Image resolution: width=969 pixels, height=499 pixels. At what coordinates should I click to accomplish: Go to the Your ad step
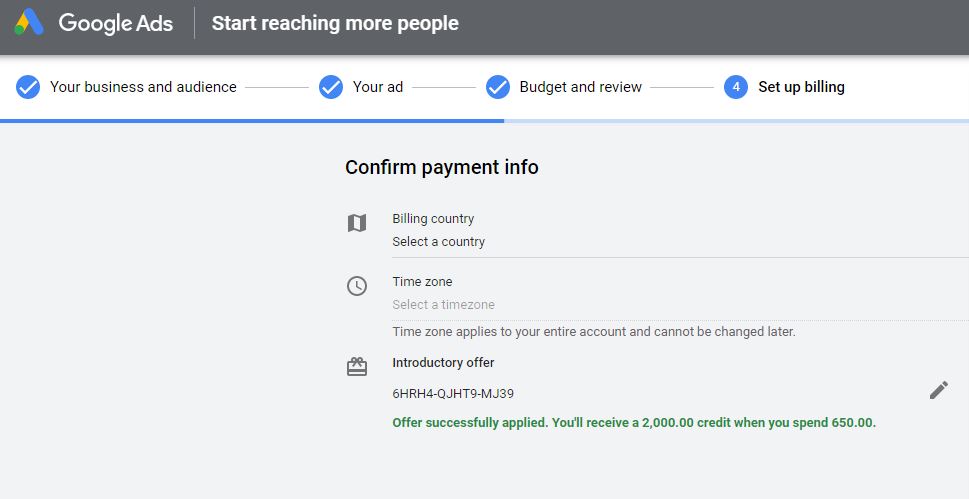[378, 87]
